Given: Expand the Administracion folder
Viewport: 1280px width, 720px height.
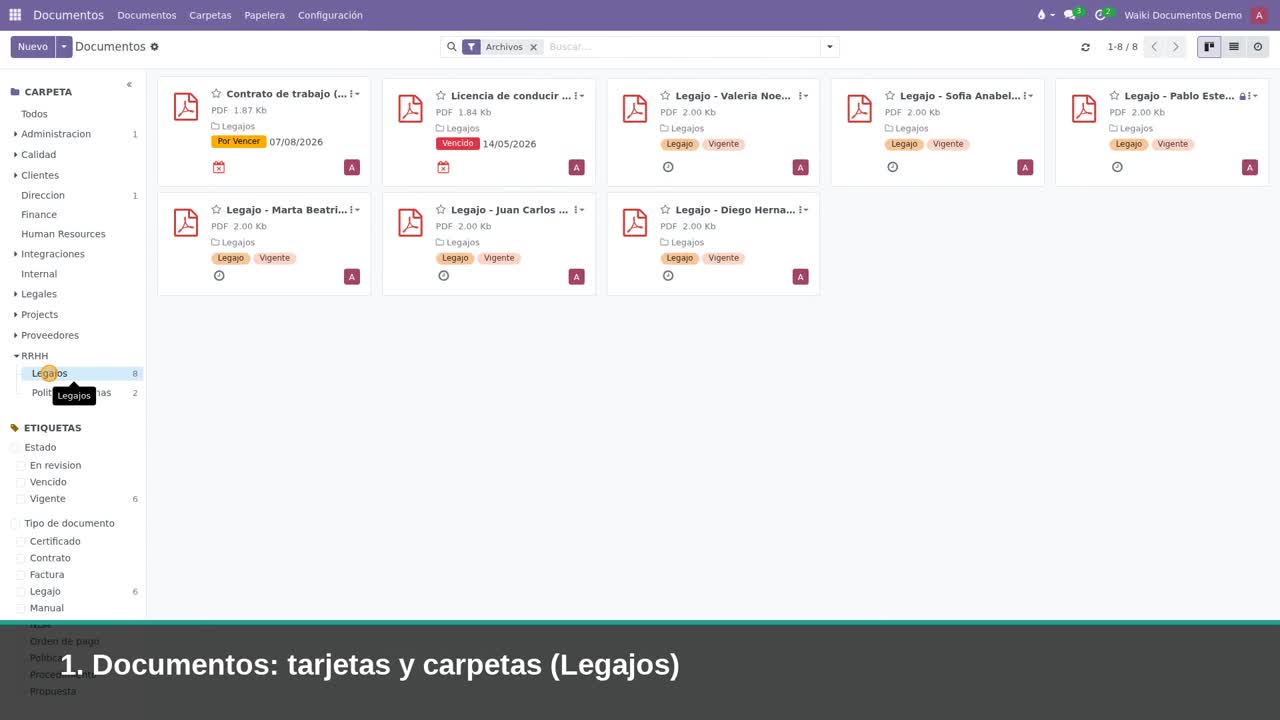Looking at the screenshot, I should click(x=15, y=134).
